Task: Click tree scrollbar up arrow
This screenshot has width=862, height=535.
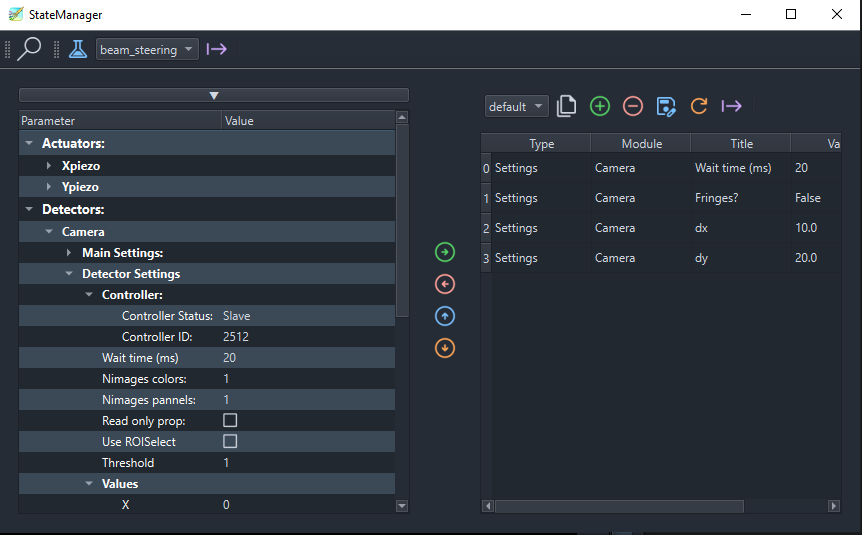Action: pyautogui.click(x=402, y=117)
